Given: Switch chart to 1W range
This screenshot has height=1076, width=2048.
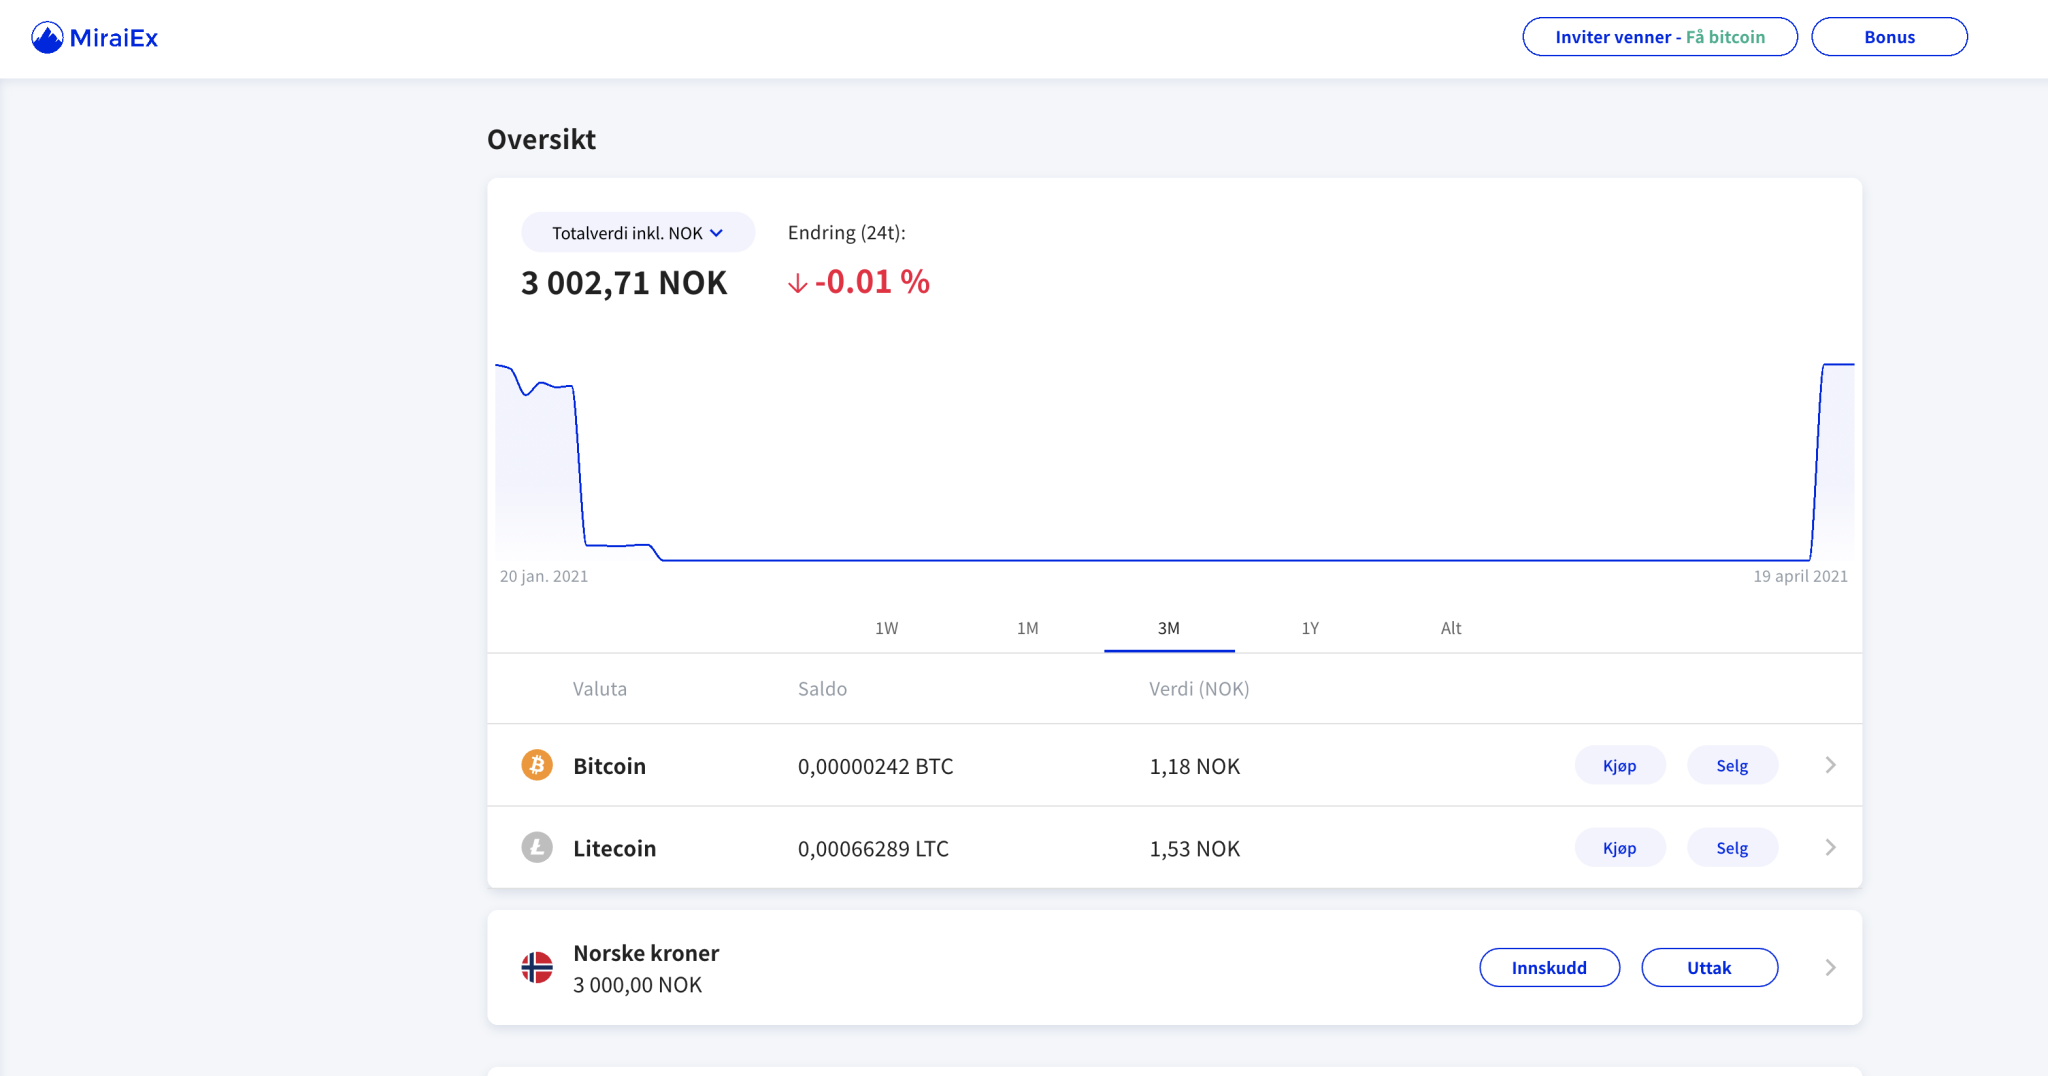Looking at the screenshot, I should 886,628.
